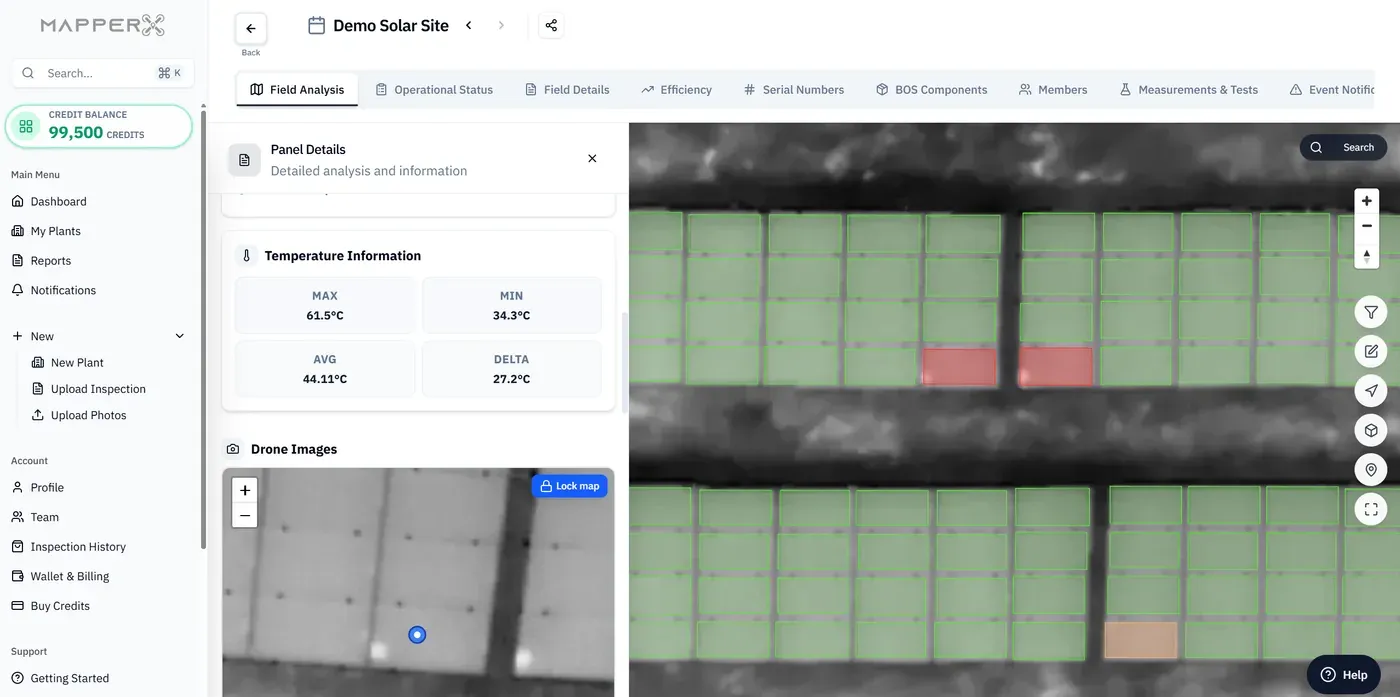Toggle the 3D cube map tool
The image size is (1400, 697).
click(1371, 431)
